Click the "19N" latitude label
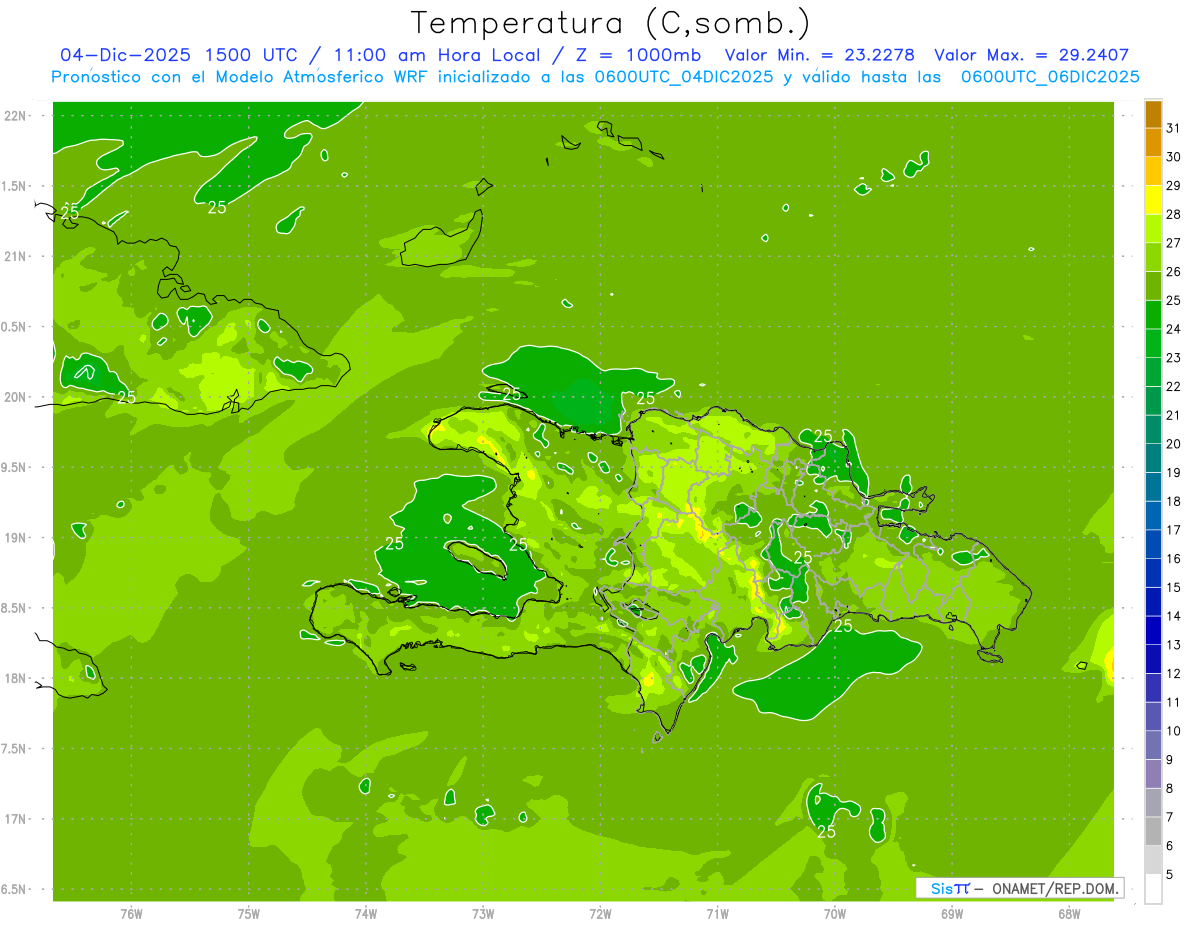The height and width of the screenshot is (927, 1200). tap(16, 538)
